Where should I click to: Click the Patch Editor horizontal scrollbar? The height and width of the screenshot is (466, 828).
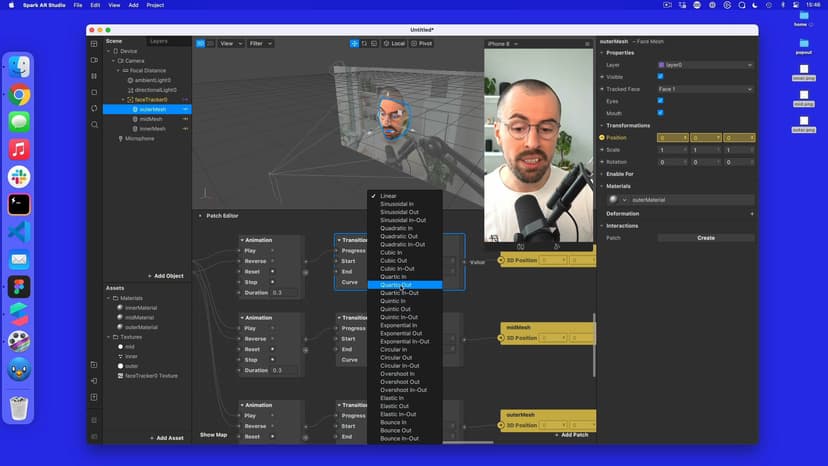468,442
